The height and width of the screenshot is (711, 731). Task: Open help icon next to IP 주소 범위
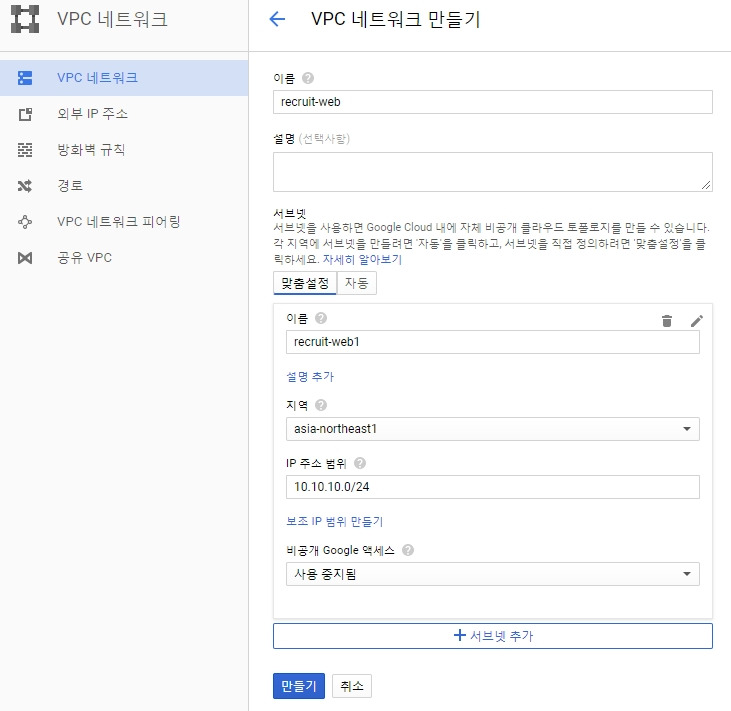pos(360,463)
